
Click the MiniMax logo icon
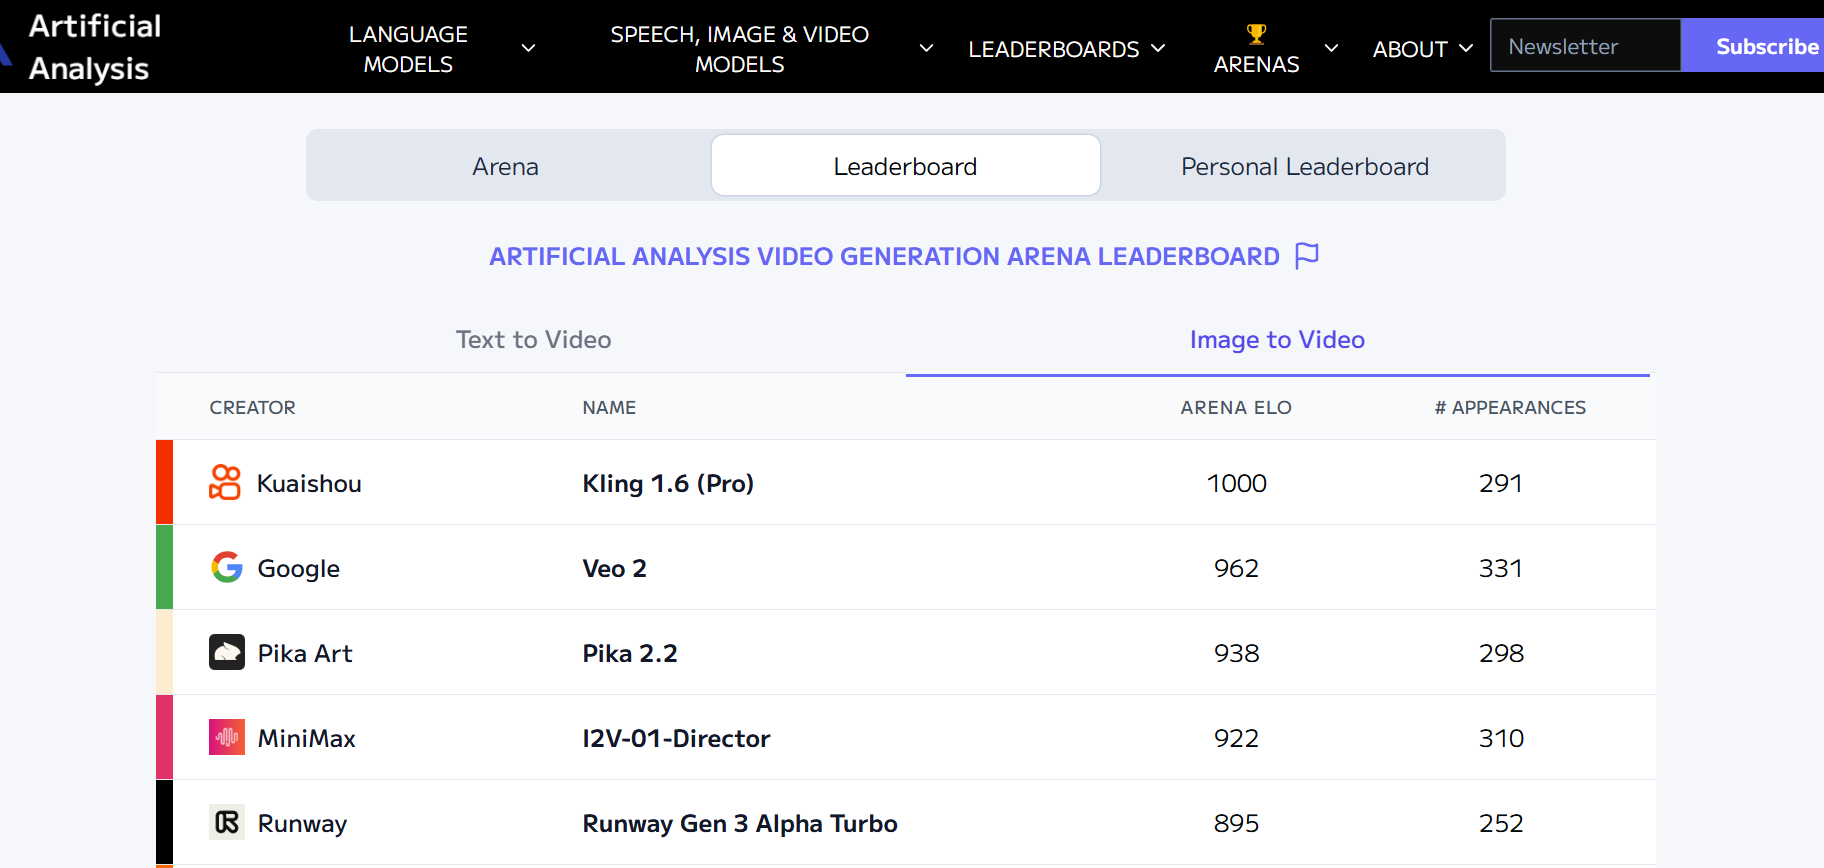point(227,737)
